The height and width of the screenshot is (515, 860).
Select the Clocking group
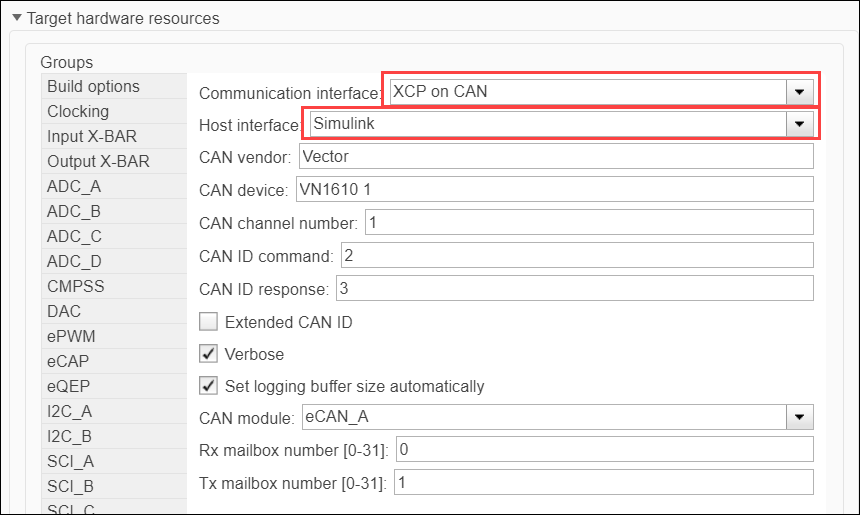point(78,112)
